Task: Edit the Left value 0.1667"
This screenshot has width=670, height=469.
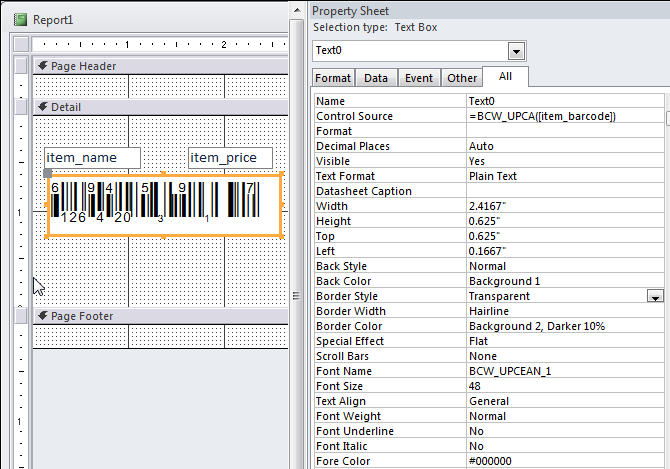Action: click(x=565, y=251)
